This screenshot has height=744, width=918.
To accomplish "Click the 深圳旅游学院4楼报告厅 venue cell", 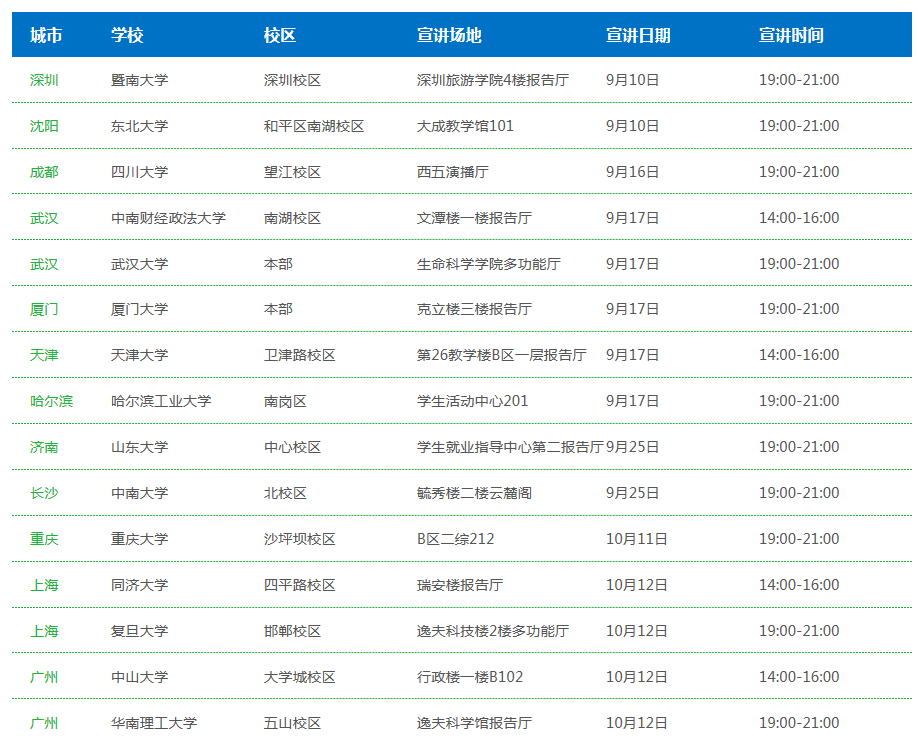I will tap(492, 80).
